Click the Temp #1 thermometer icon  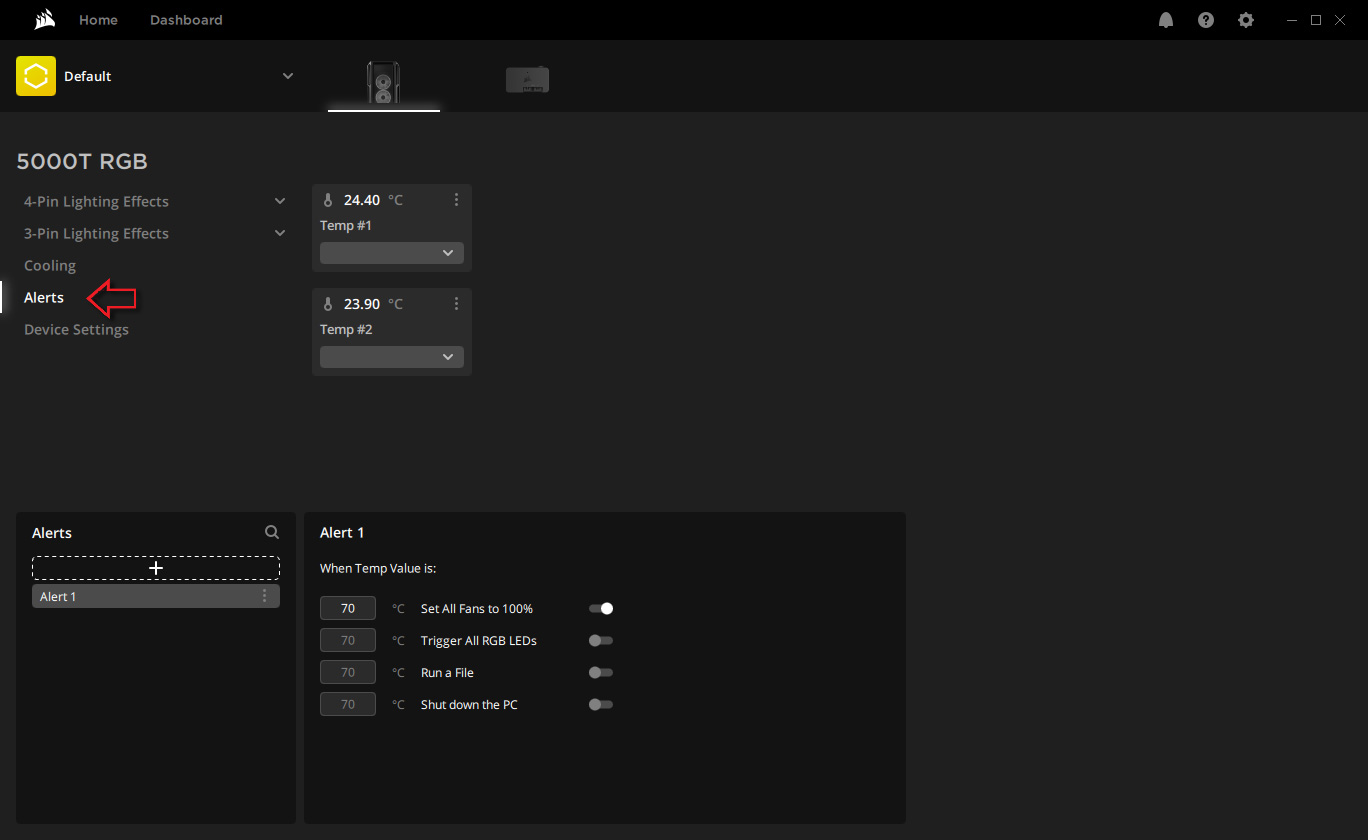tap(328, 200)
